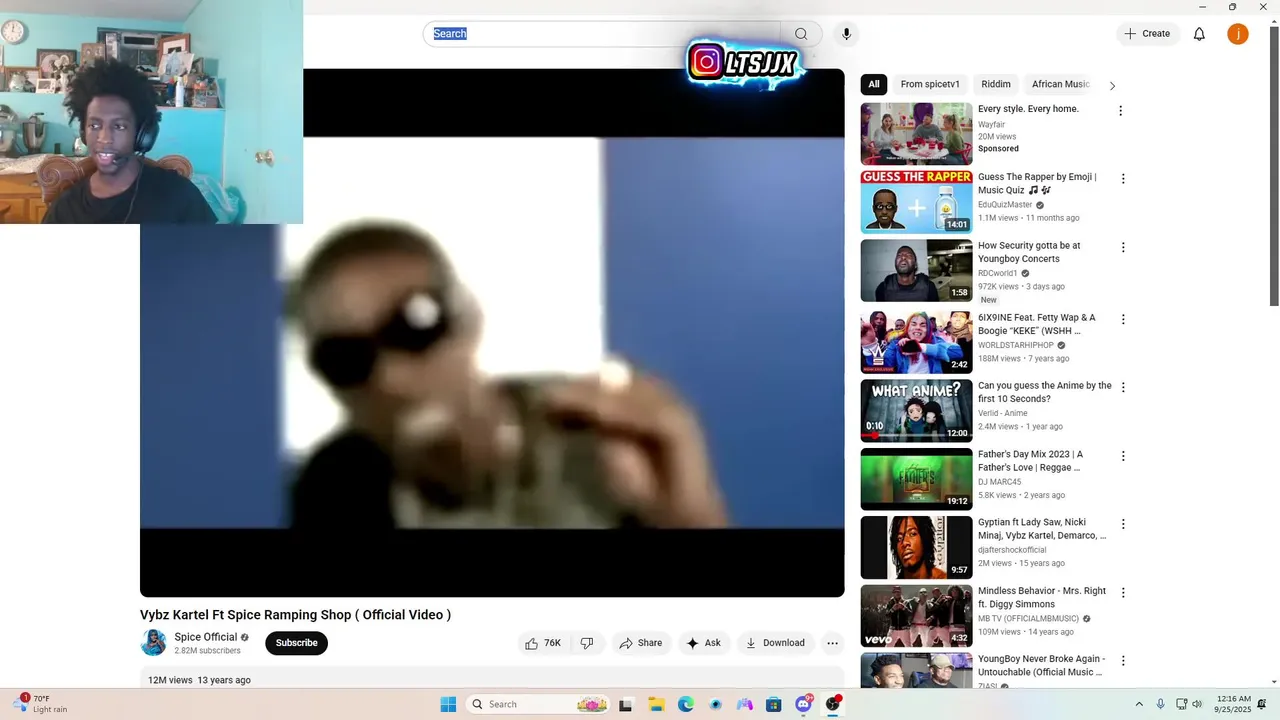Image resolution: width=1280 pixels, height=720 pixels.
Task: Select the Riddim filter chip
Action: tap(996, 84)
